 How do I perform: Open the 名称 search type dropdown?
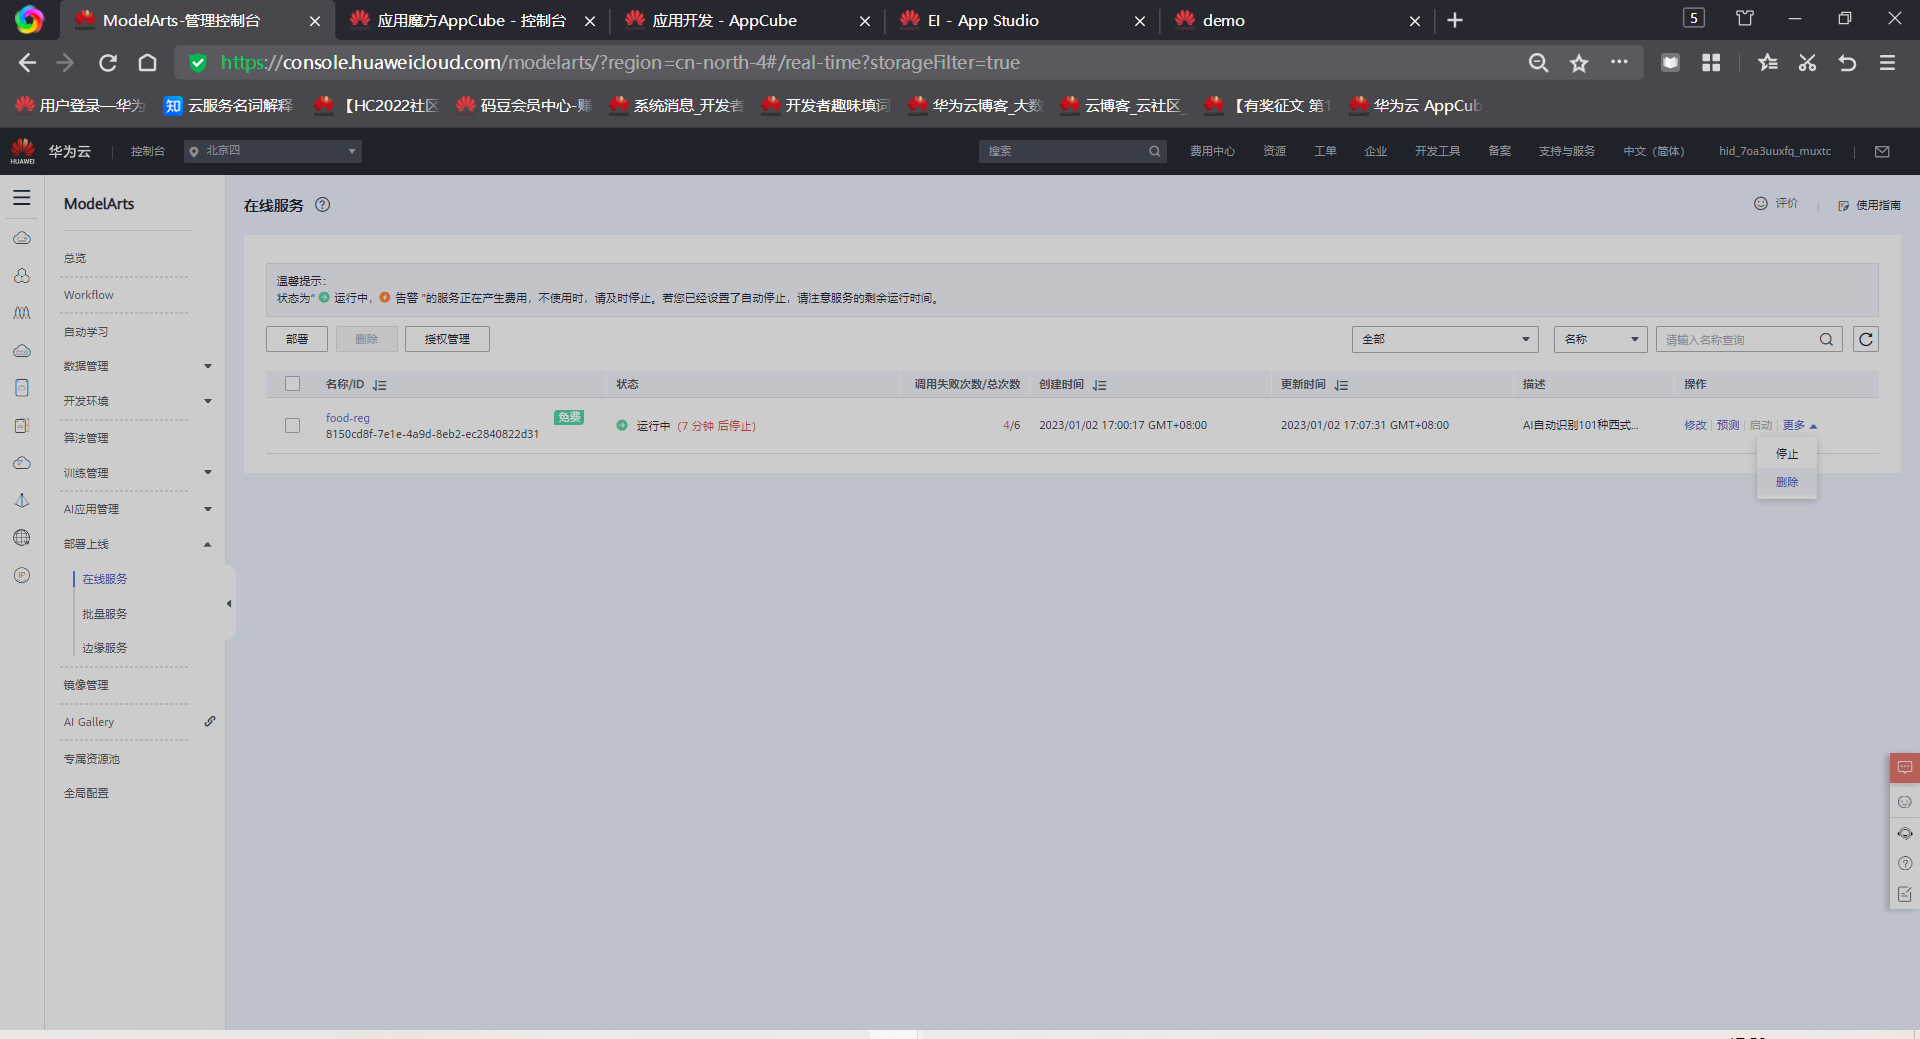tap(1601, 340)
